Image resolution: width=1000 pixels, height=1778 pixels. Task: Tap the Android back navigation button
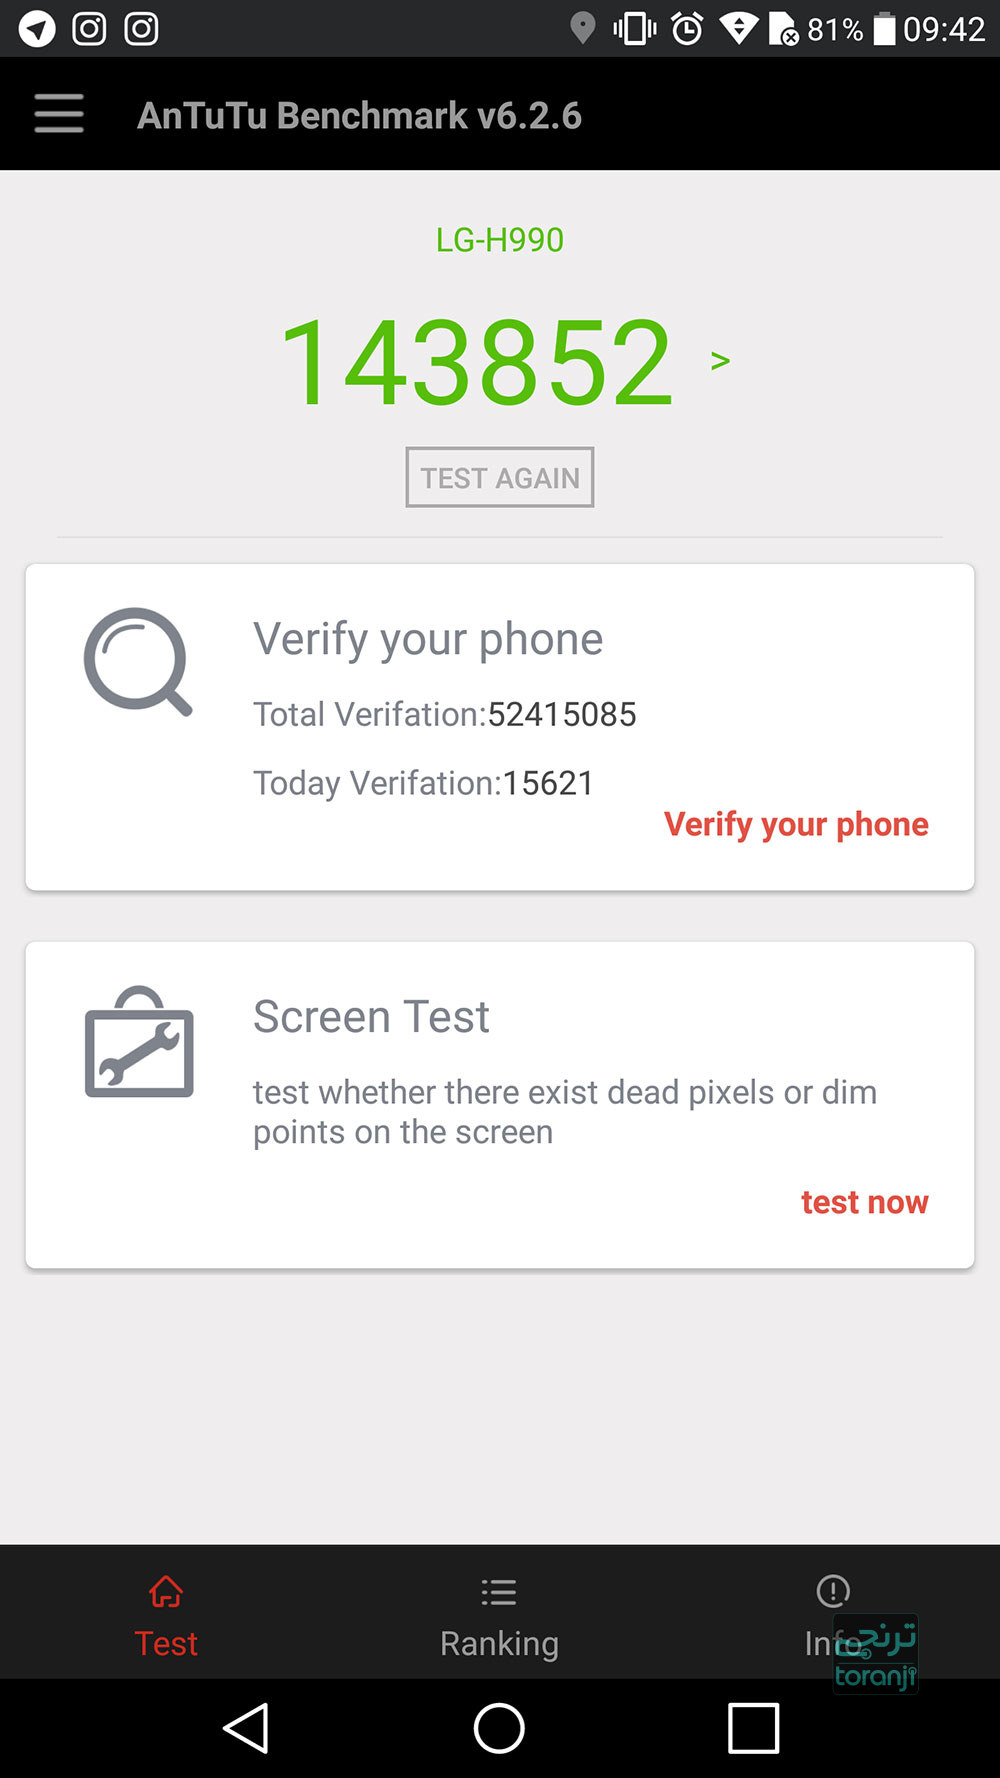[x=246, y=1728]
